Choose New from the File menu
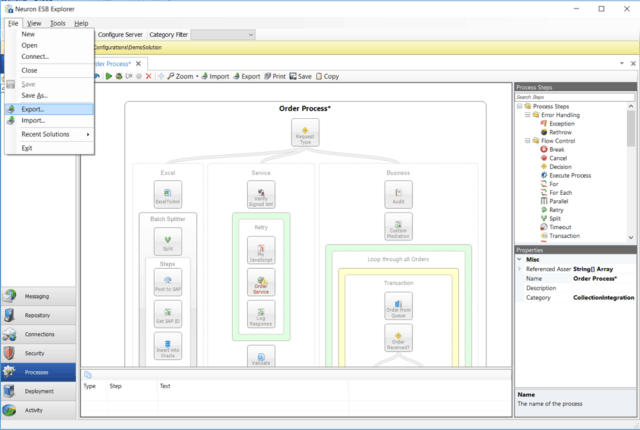Viewport: 640px width, 430px height. (x=50, y=34)
